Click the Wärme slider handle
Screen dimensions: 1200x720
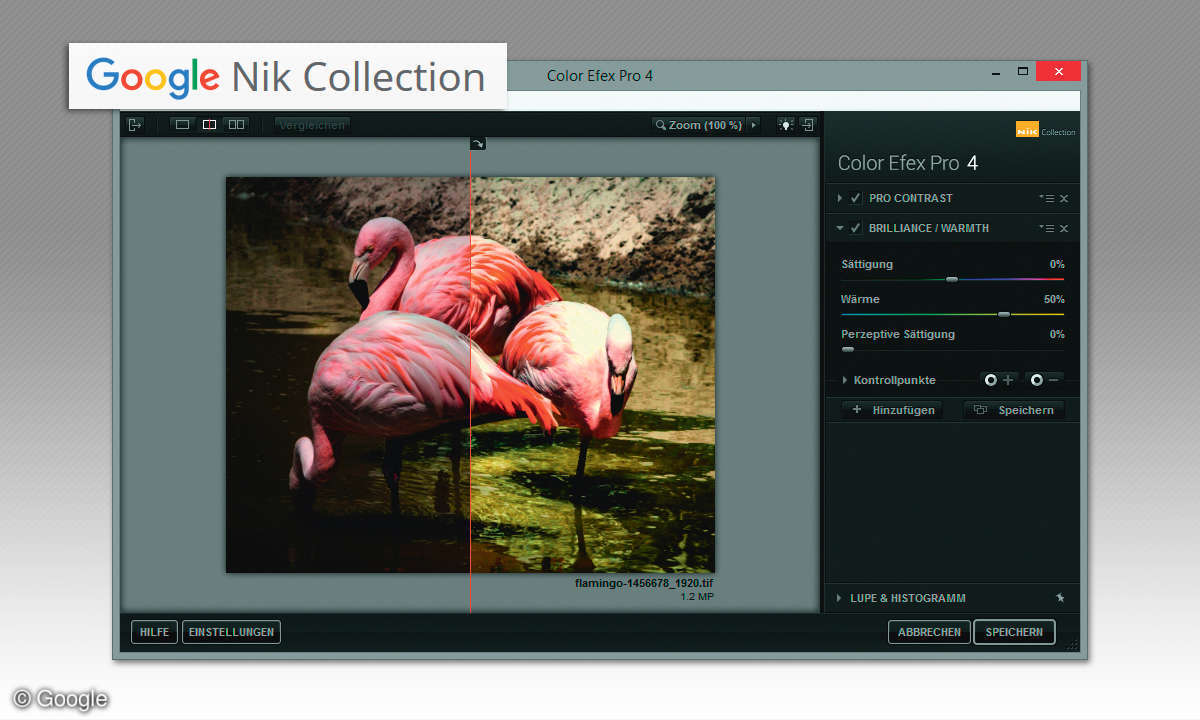1004,314
